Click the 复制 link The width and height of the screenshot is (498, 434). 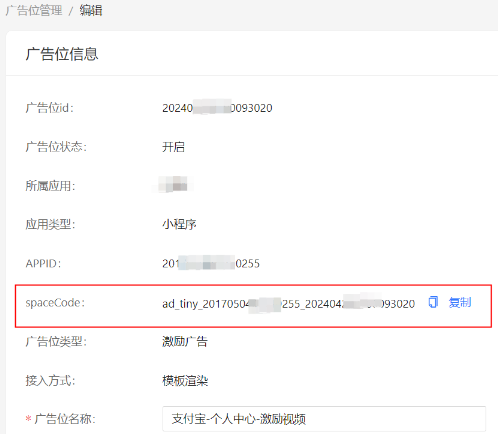(x=460, y=303)
